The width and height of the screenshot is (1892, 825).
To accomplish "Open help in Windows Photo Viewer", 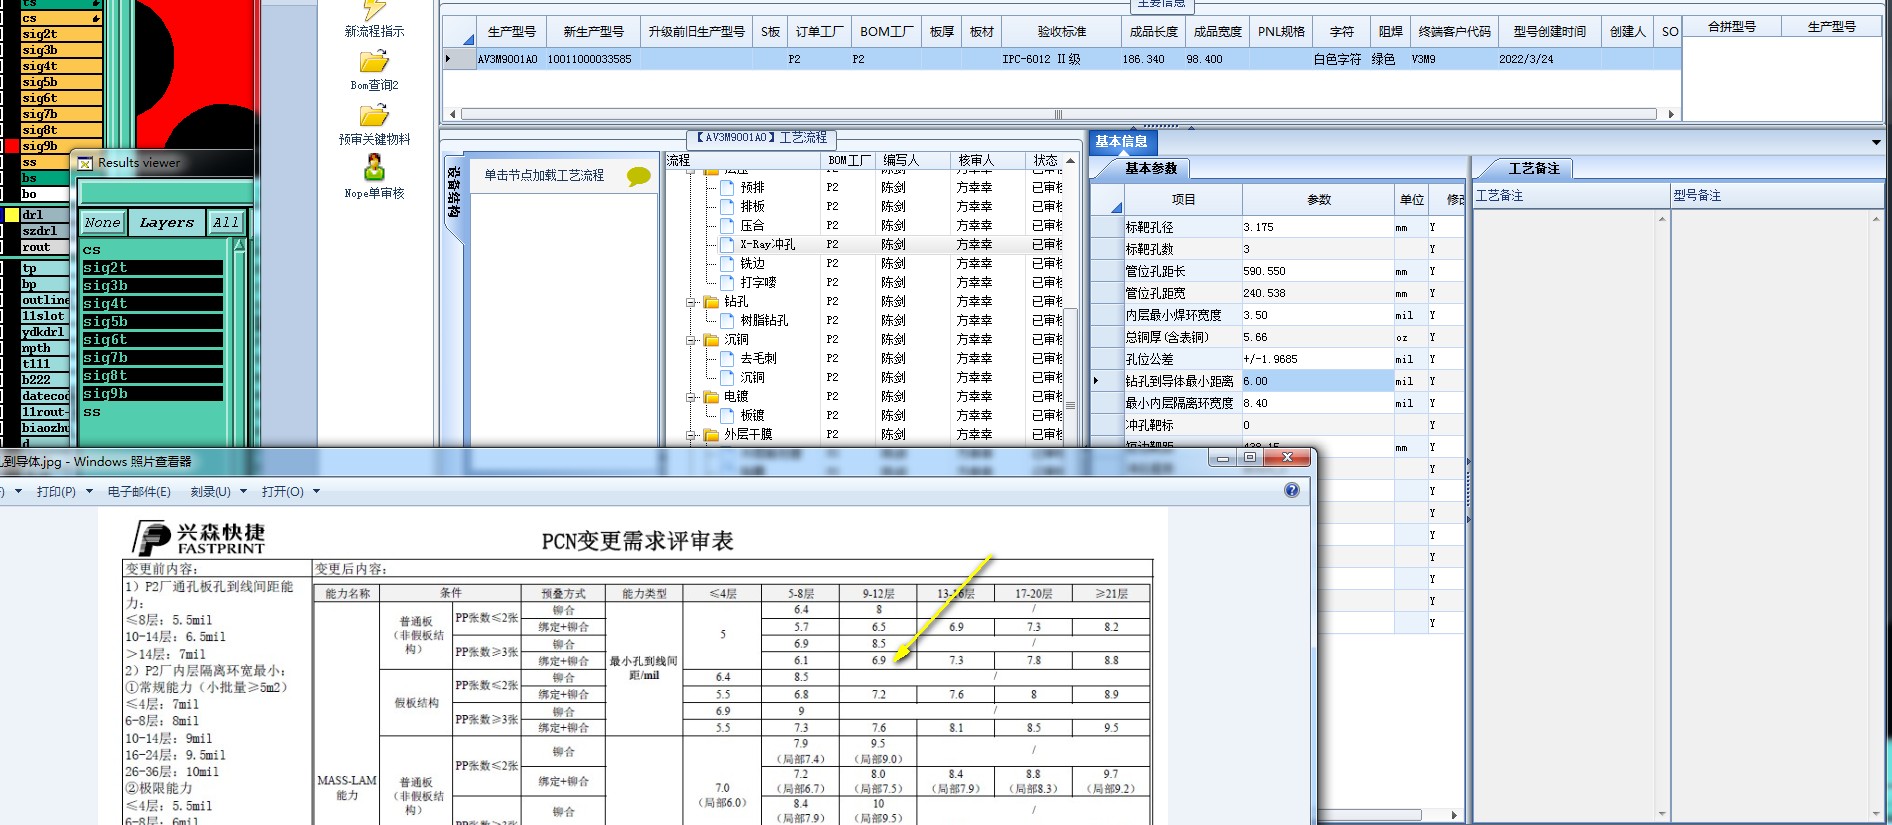I will pyautogui.click(x=1292, y=490).
